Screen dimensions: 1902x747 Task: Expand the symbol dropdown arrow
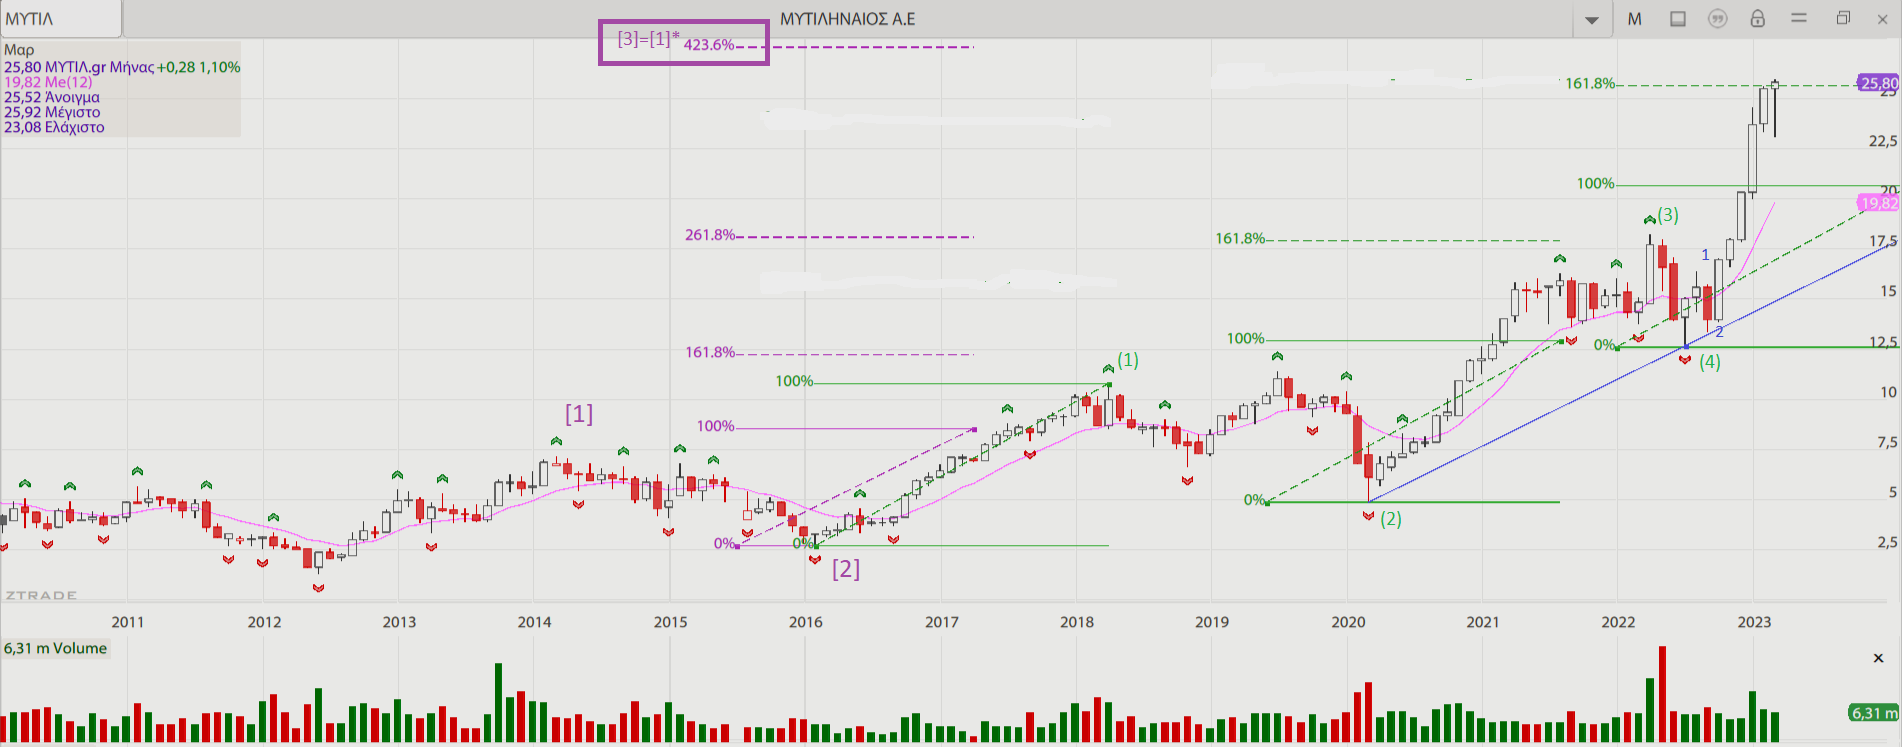pyautogui.click(x=1591, y=20)
